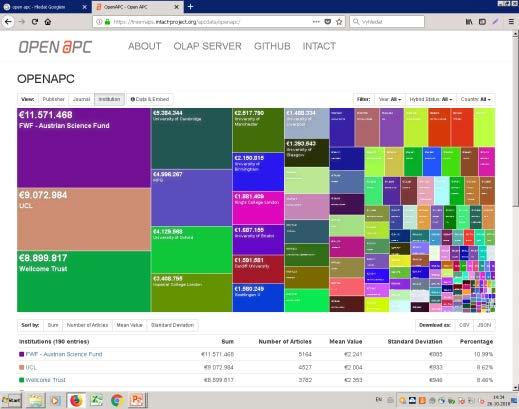The image size is (519, 409).
Task: Select the UCL treemap tile
Action: (84, 219)
